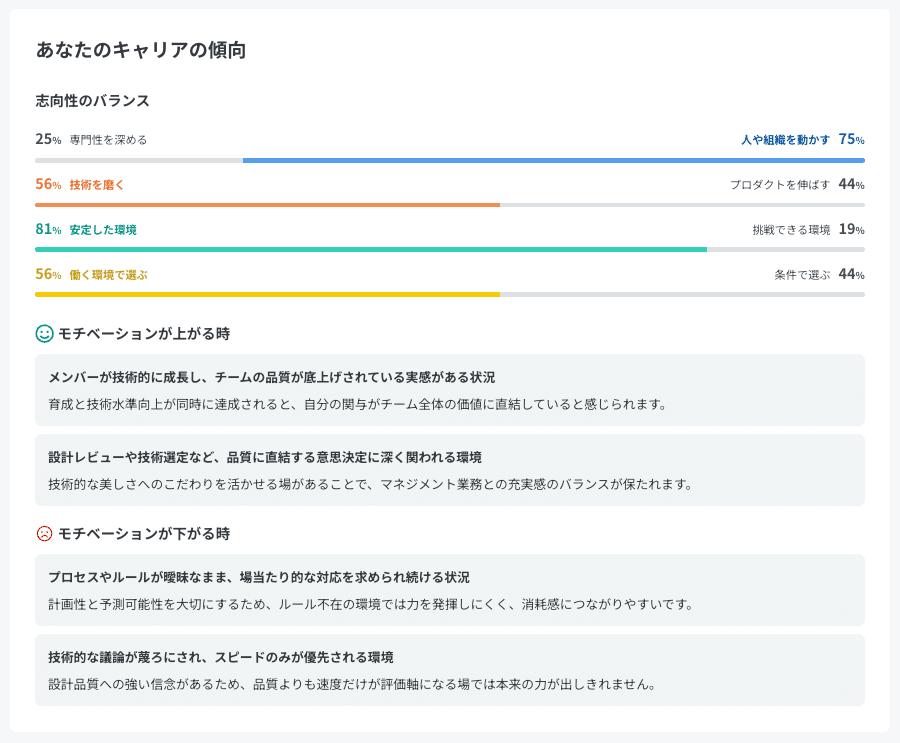The height and width of the screenshot is (743, 900).
Task: Select the プロセスやルールが曖昧なまま card
Action: 449,590
